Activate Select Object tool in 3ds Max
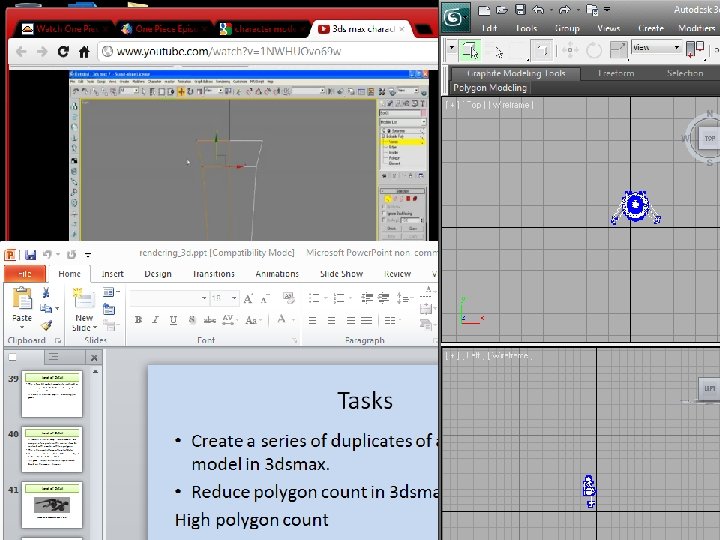 [x=470, y=49]
